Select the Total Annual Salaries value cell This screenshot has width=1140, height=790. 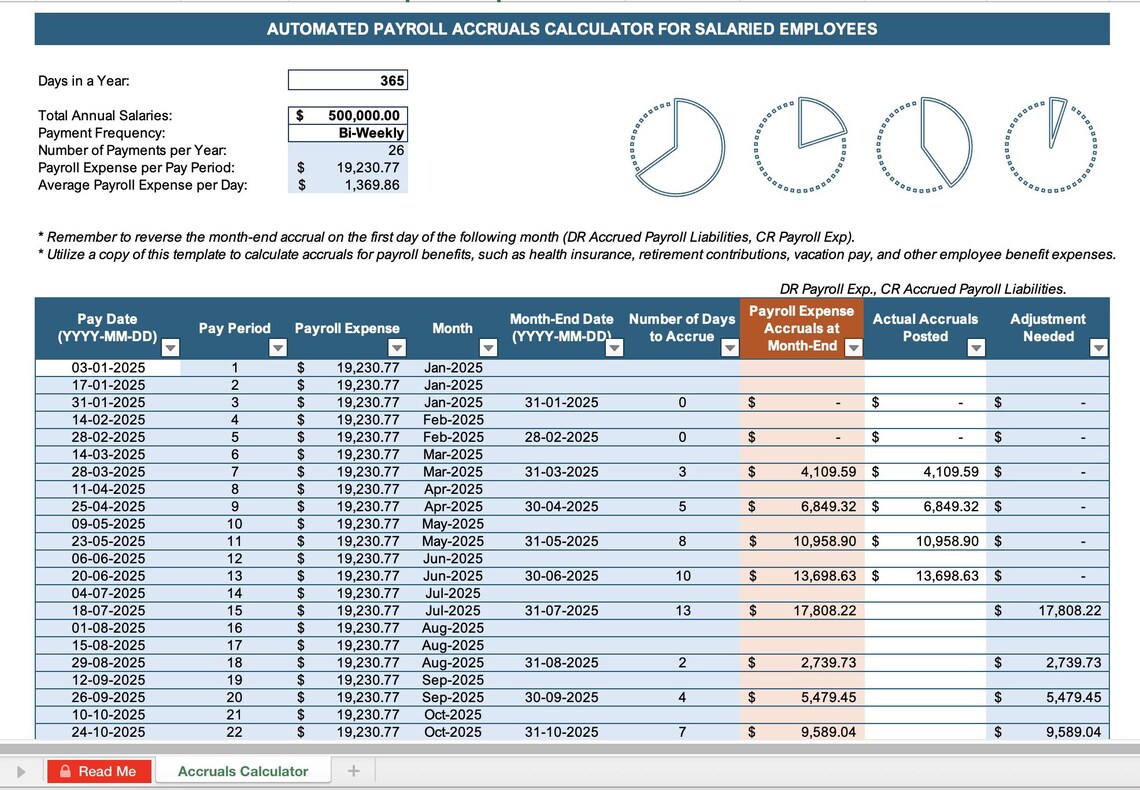(x=348, y=116)
